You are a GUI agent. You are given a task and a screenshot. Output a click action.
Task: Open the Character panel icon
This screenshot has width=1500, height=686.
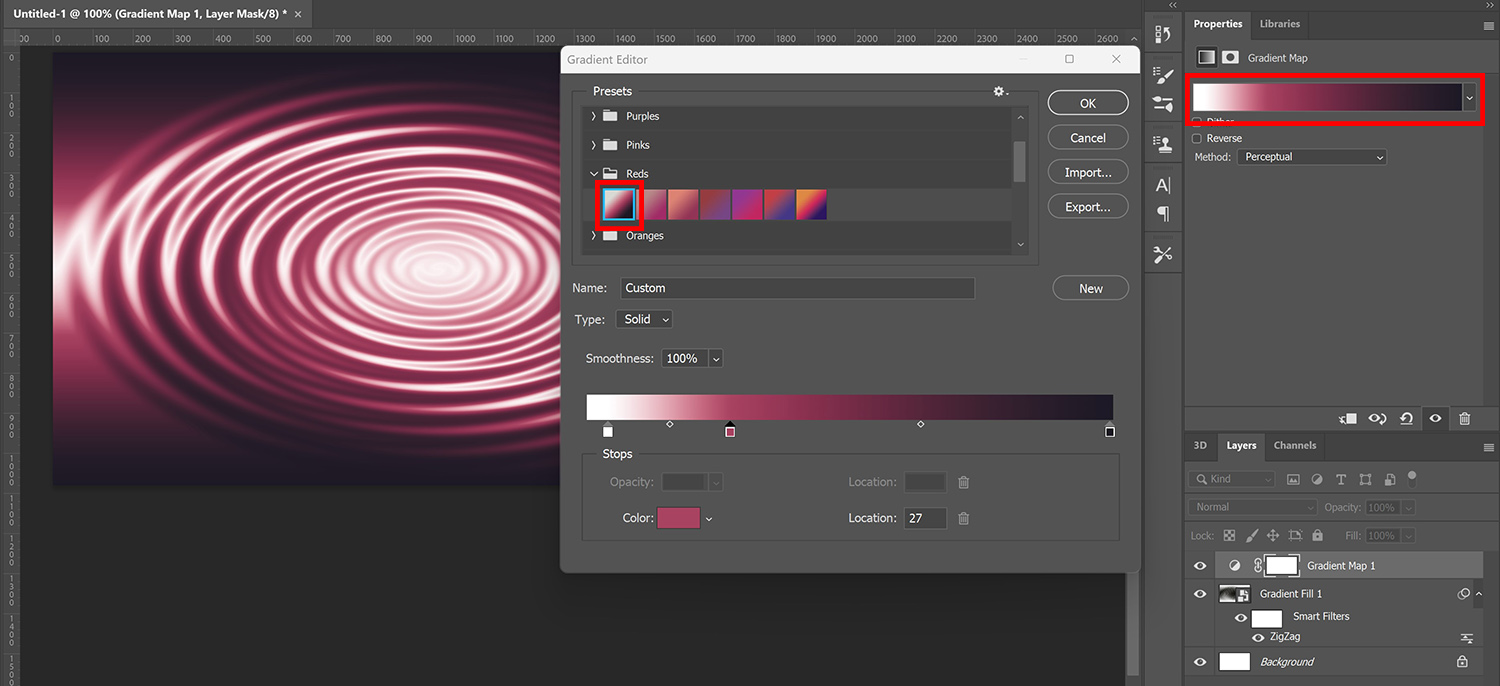[1163, 185]
